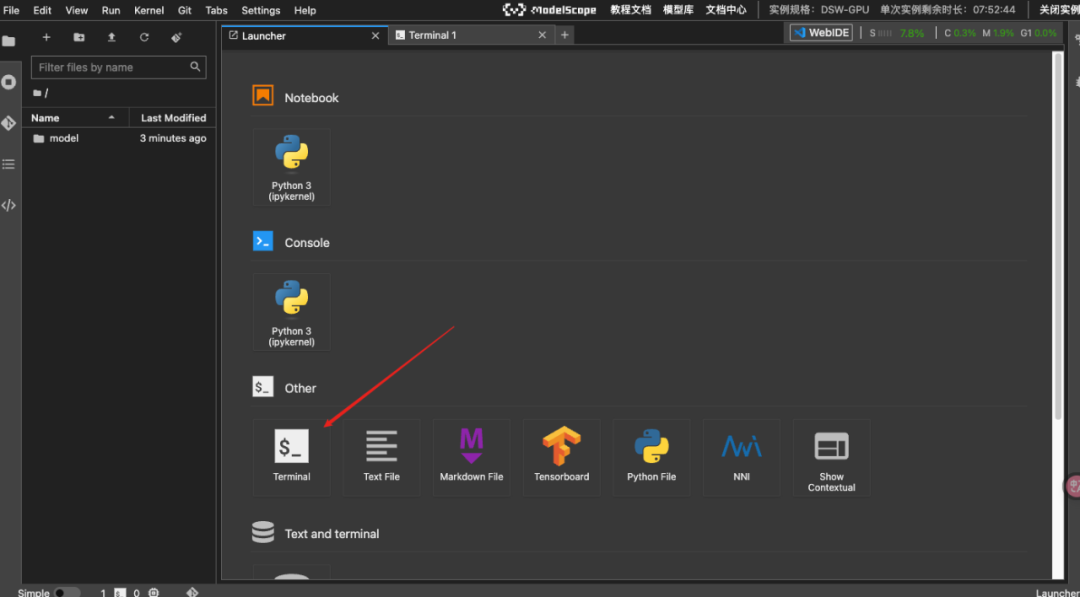Click the Git clone toolbar icon
This screenshot has width=1080, height=597.
(x=176, y=37)
